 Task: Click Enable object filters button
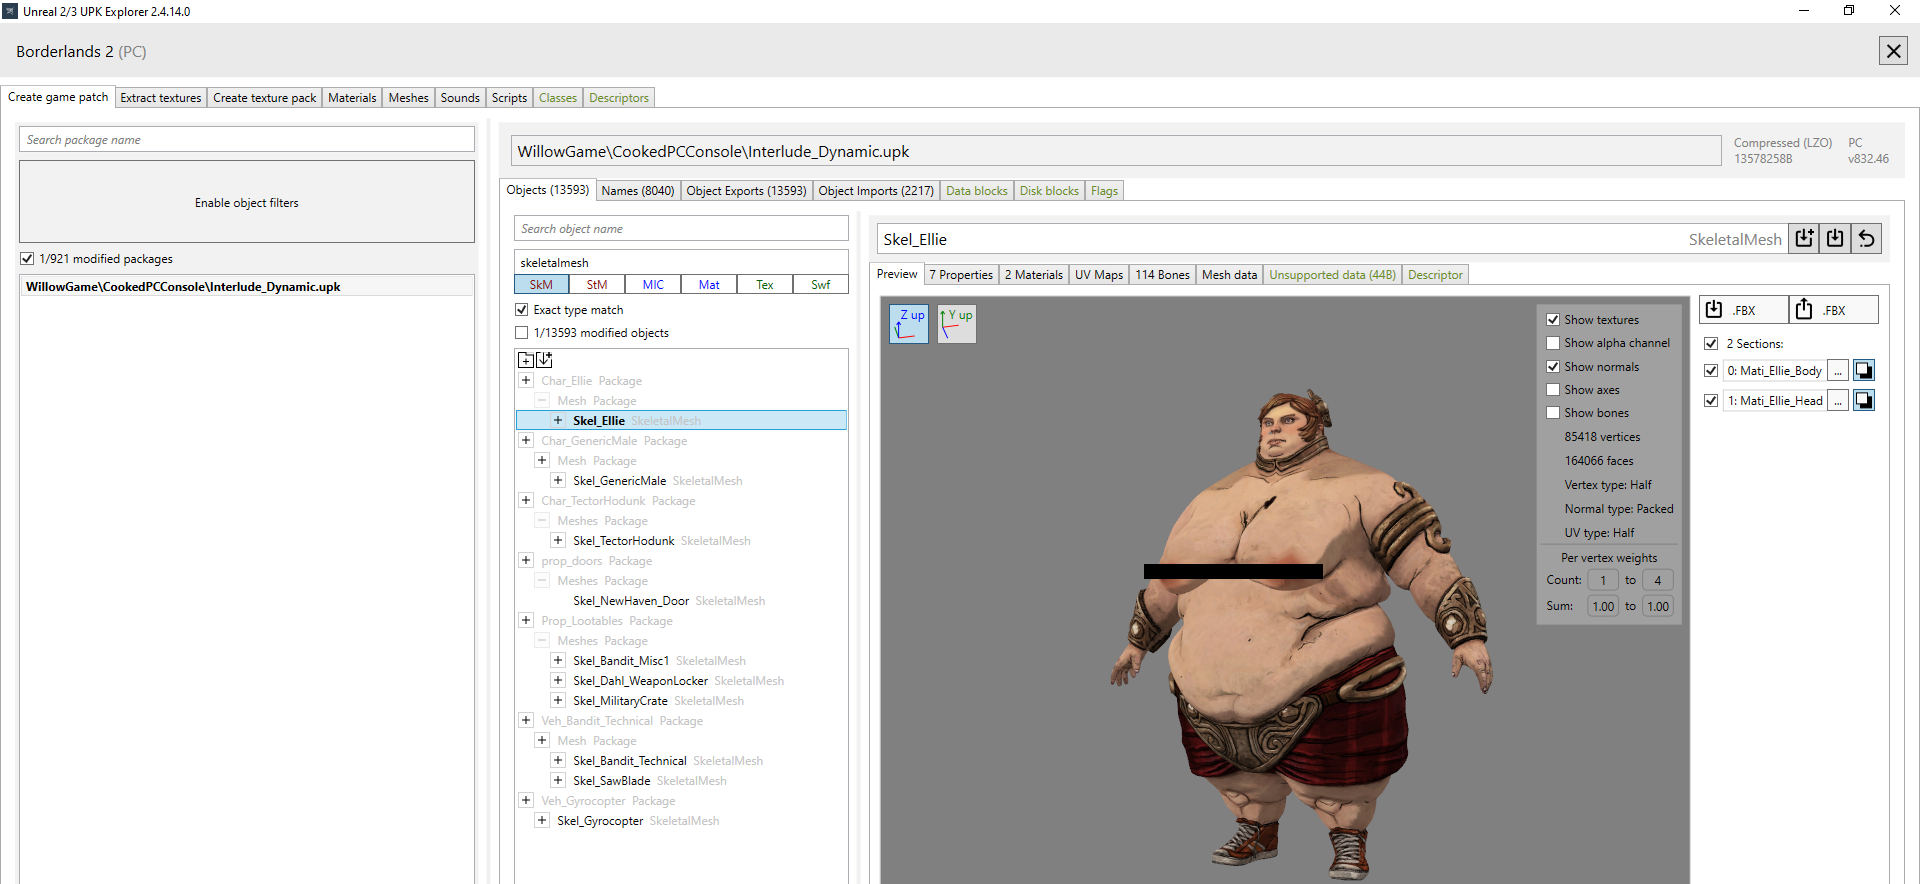[247, 203]
